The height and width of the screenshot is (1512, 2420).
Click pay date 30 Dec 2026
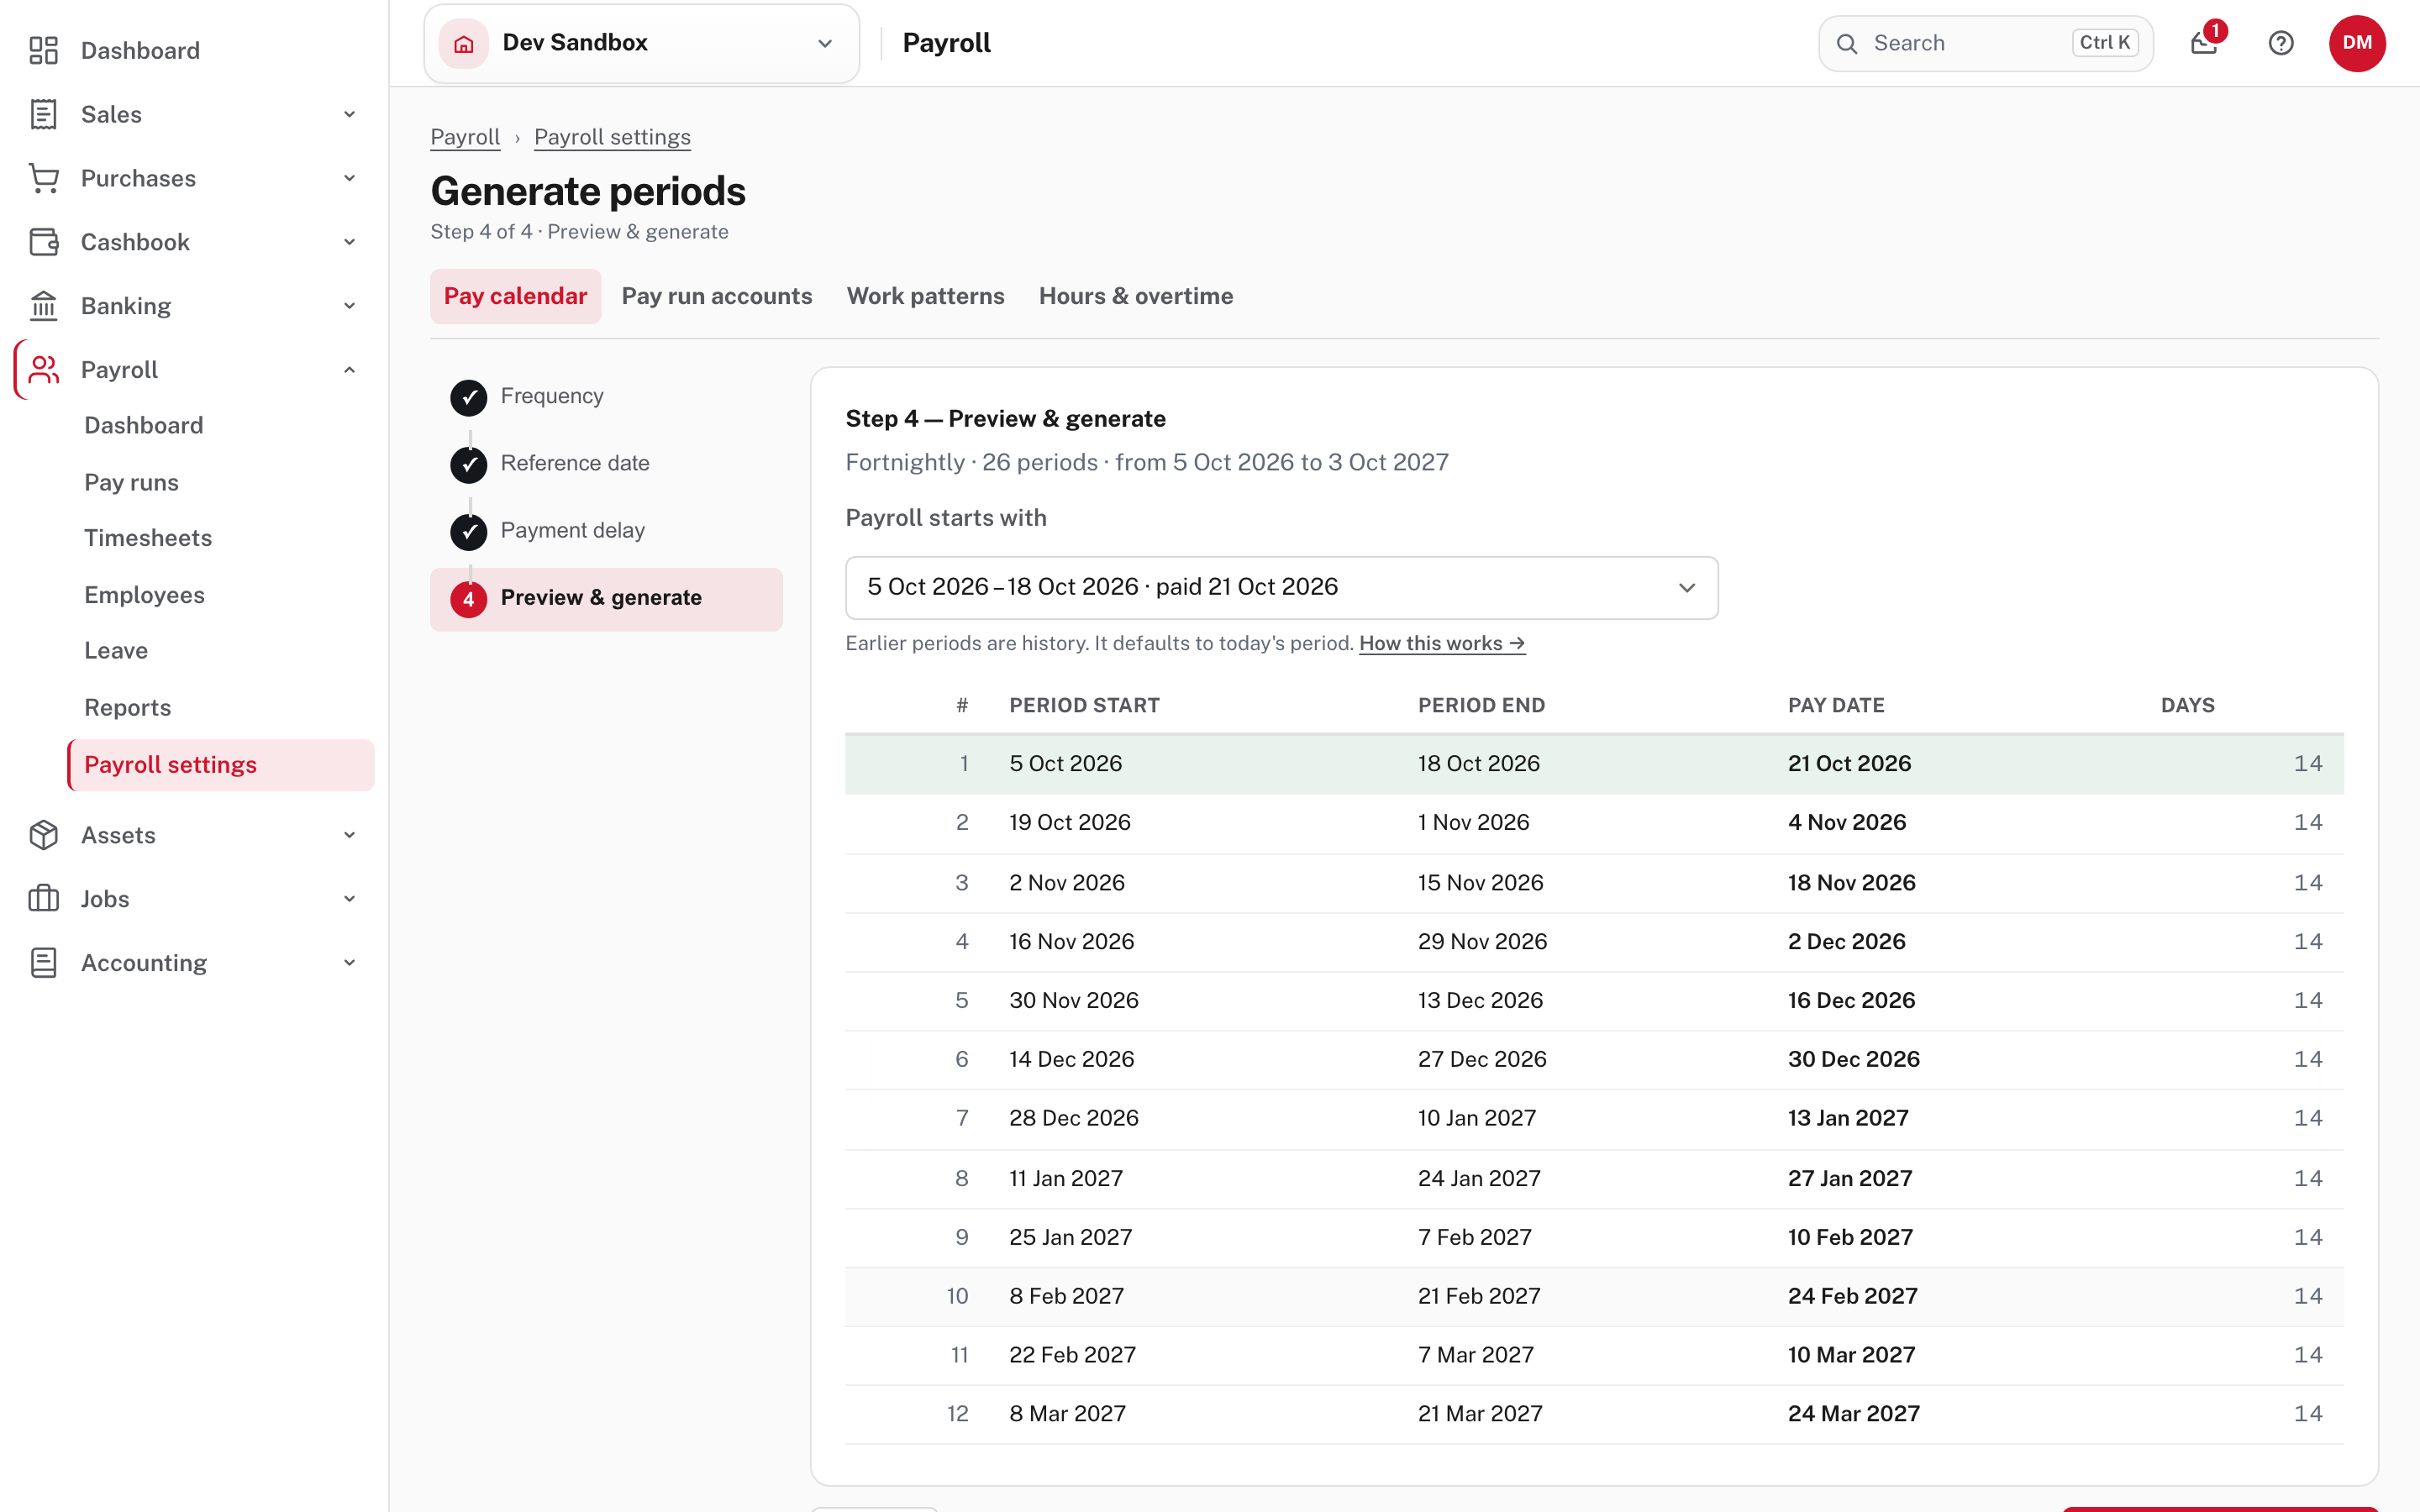coord(1853,1059)
